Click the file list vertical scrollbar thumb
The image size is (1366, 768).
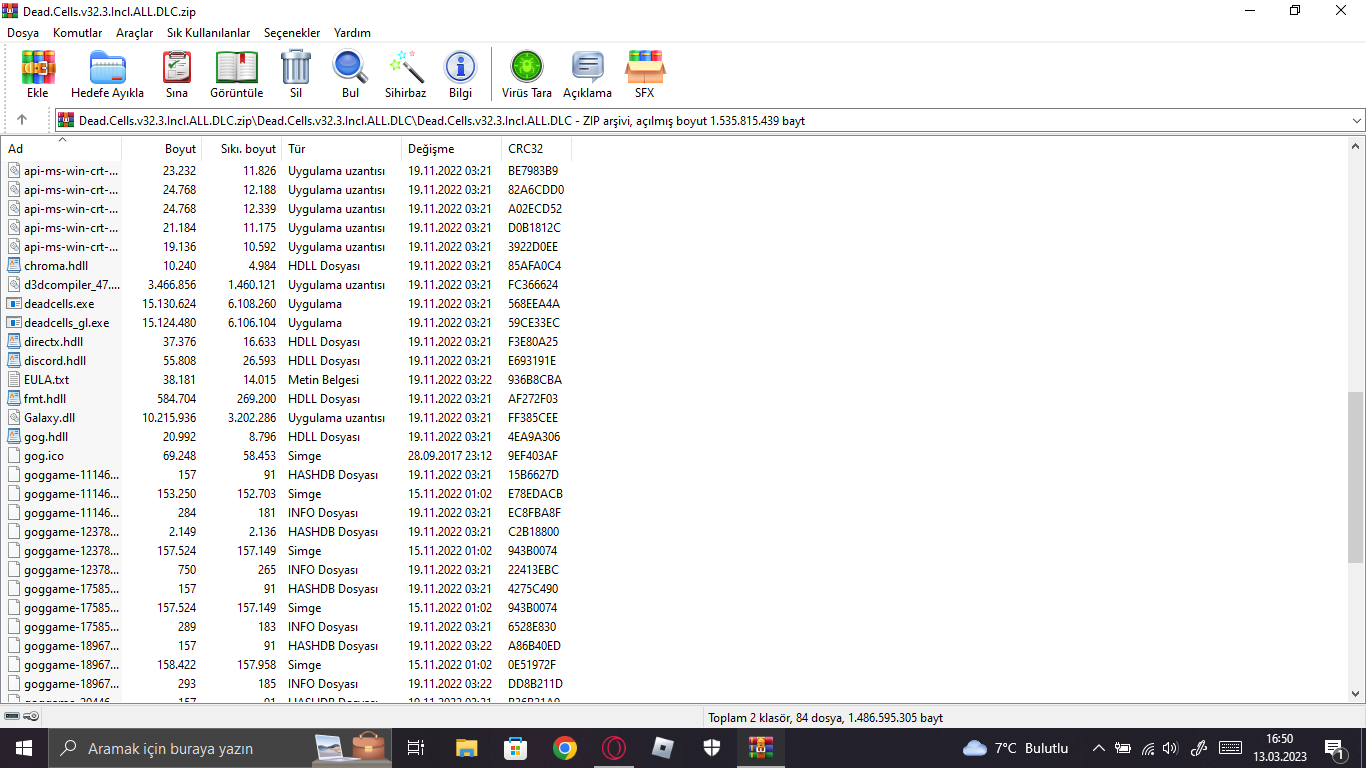coord(1356,477)
